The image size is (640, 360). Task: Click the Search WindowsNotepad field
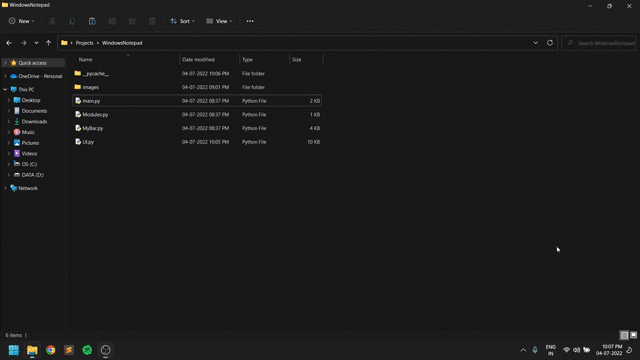[599, 43]
